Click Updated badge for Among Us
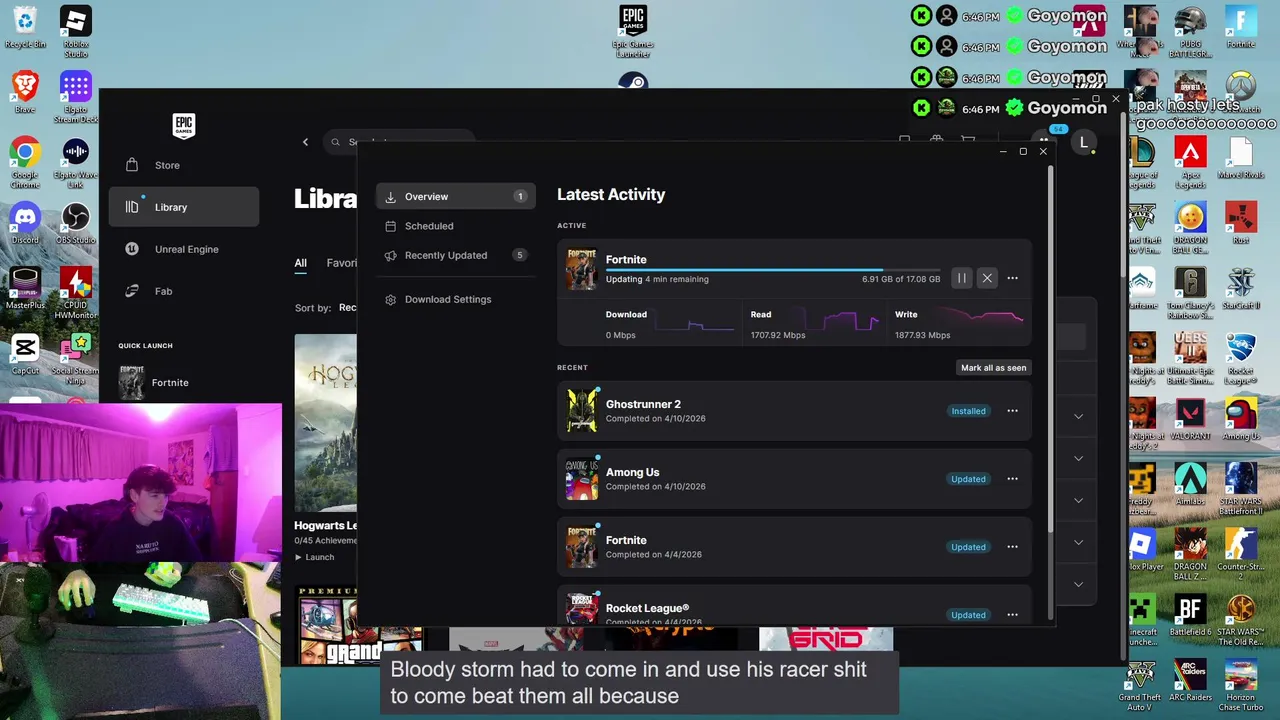Viewport: 1280px width, 720px height. pos(968,479)
